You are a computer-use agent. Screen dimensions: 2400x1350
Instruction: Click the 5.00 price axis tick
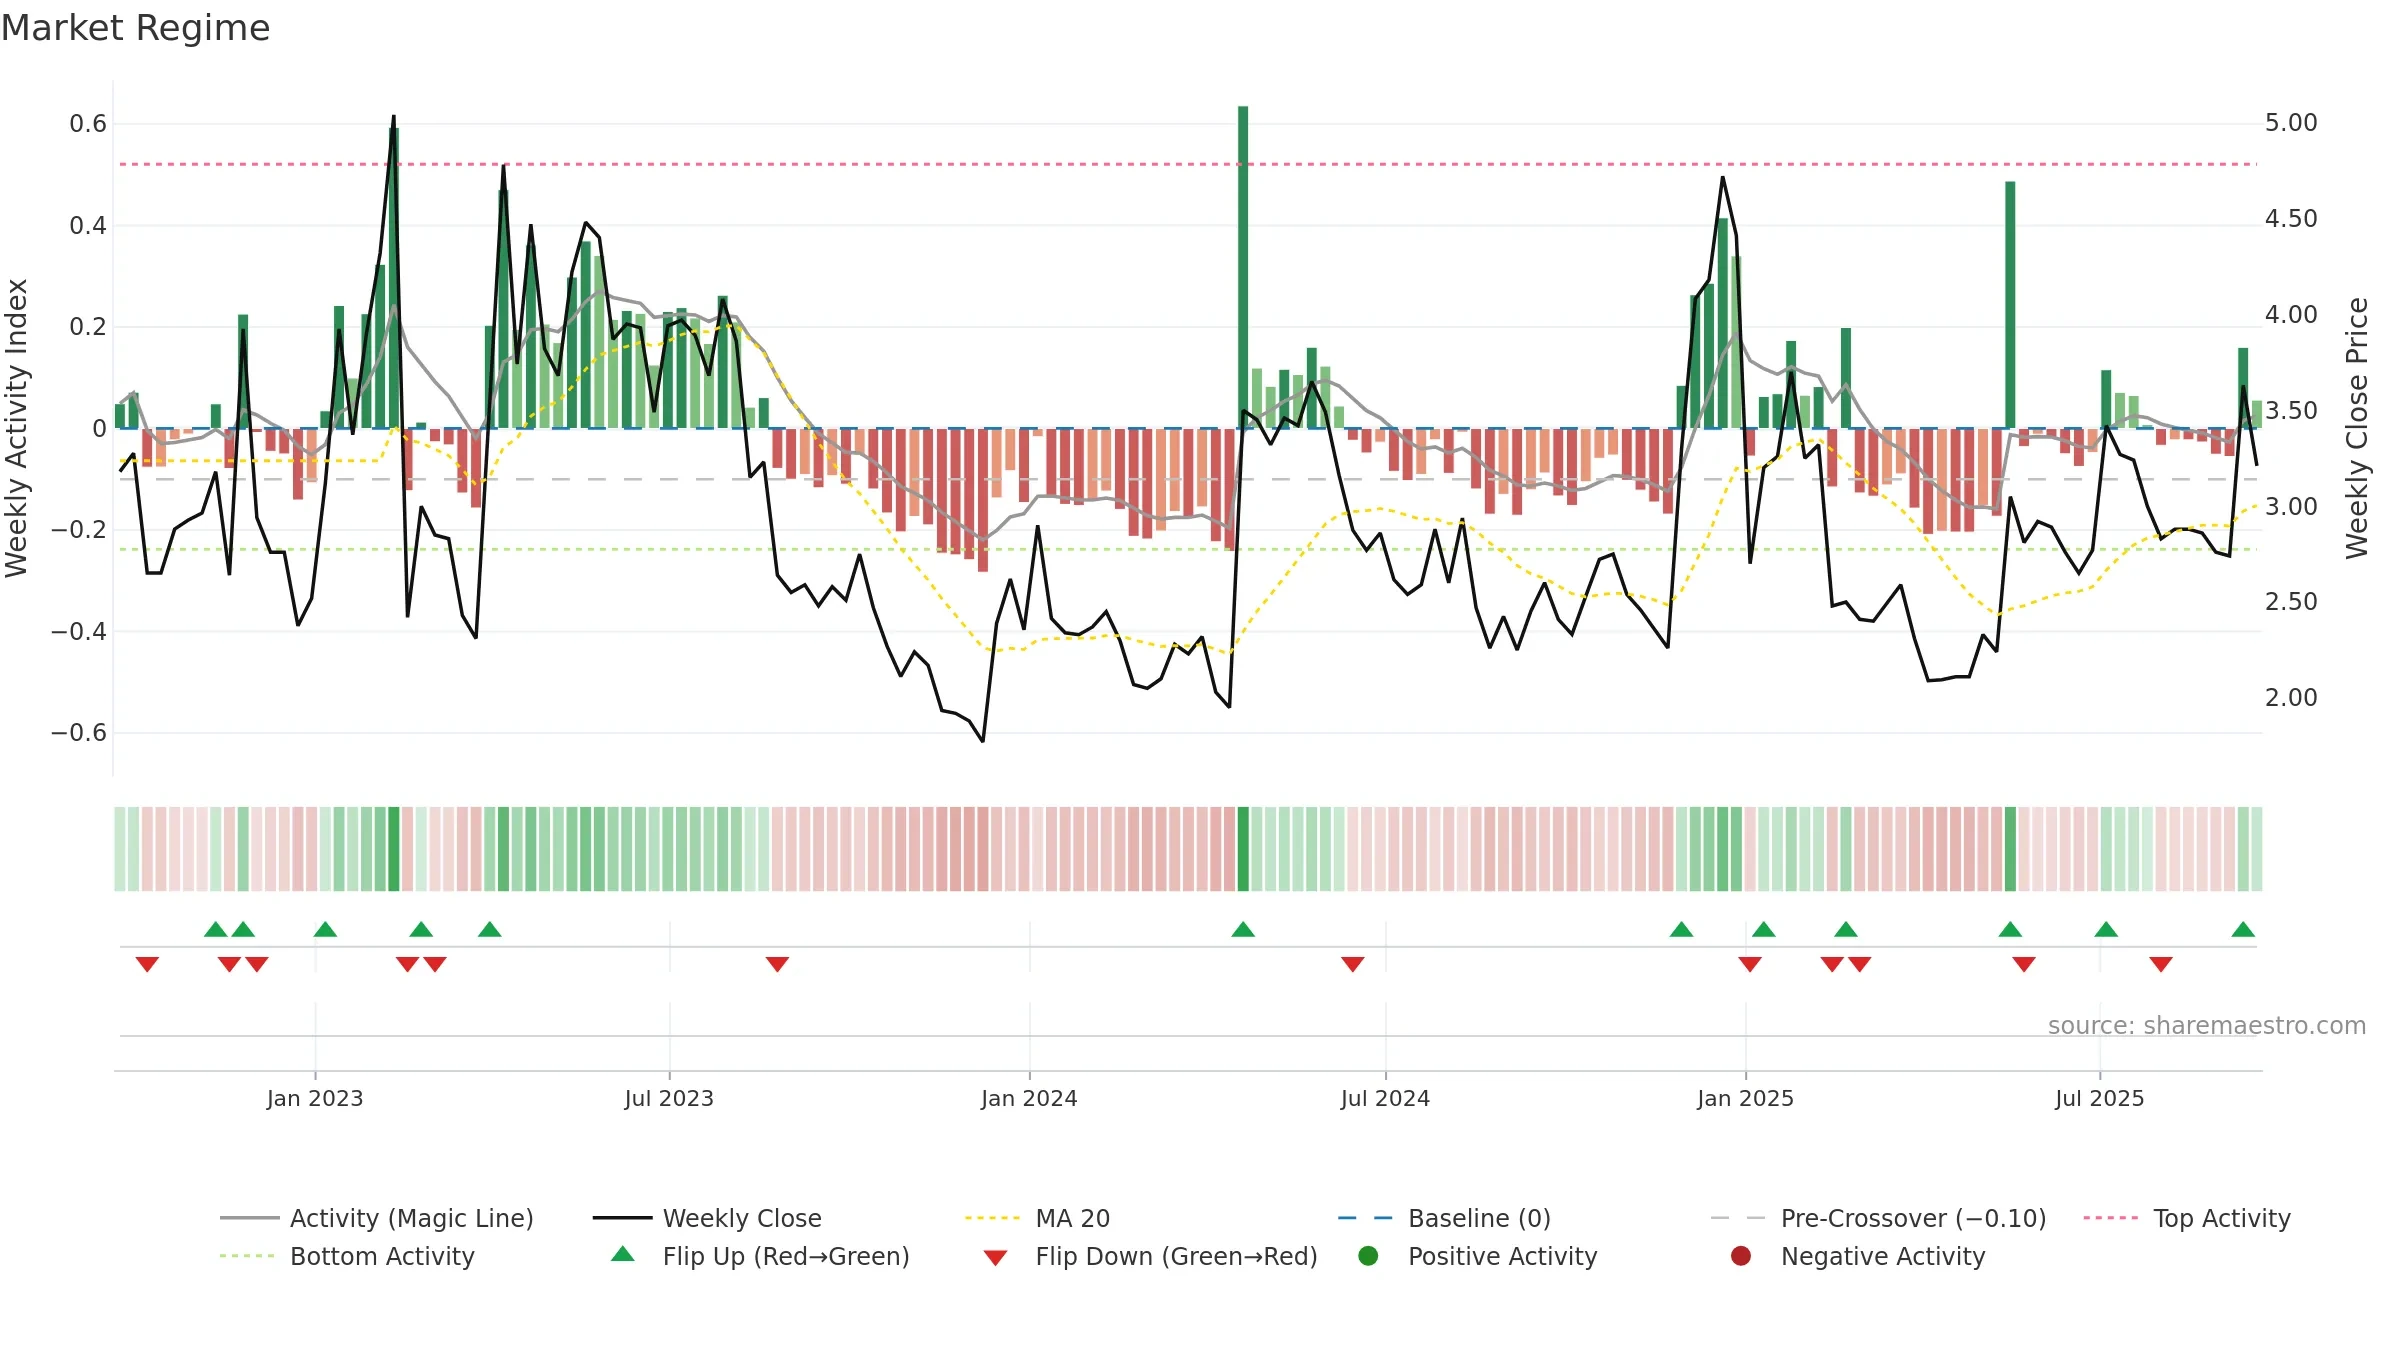pos(2291,123)
